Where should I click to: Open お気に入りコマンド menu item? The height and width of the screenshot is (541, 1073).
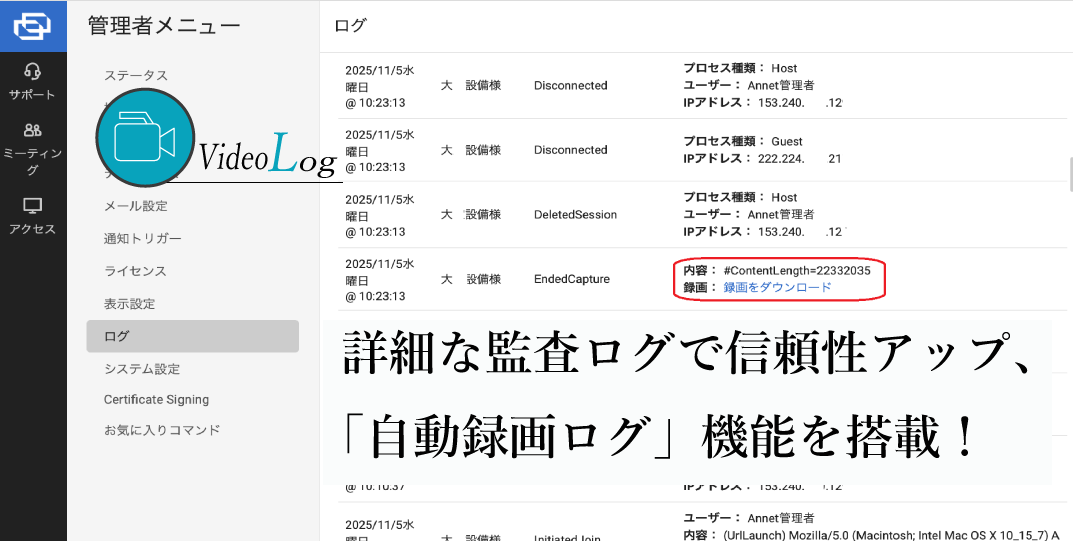162,431
